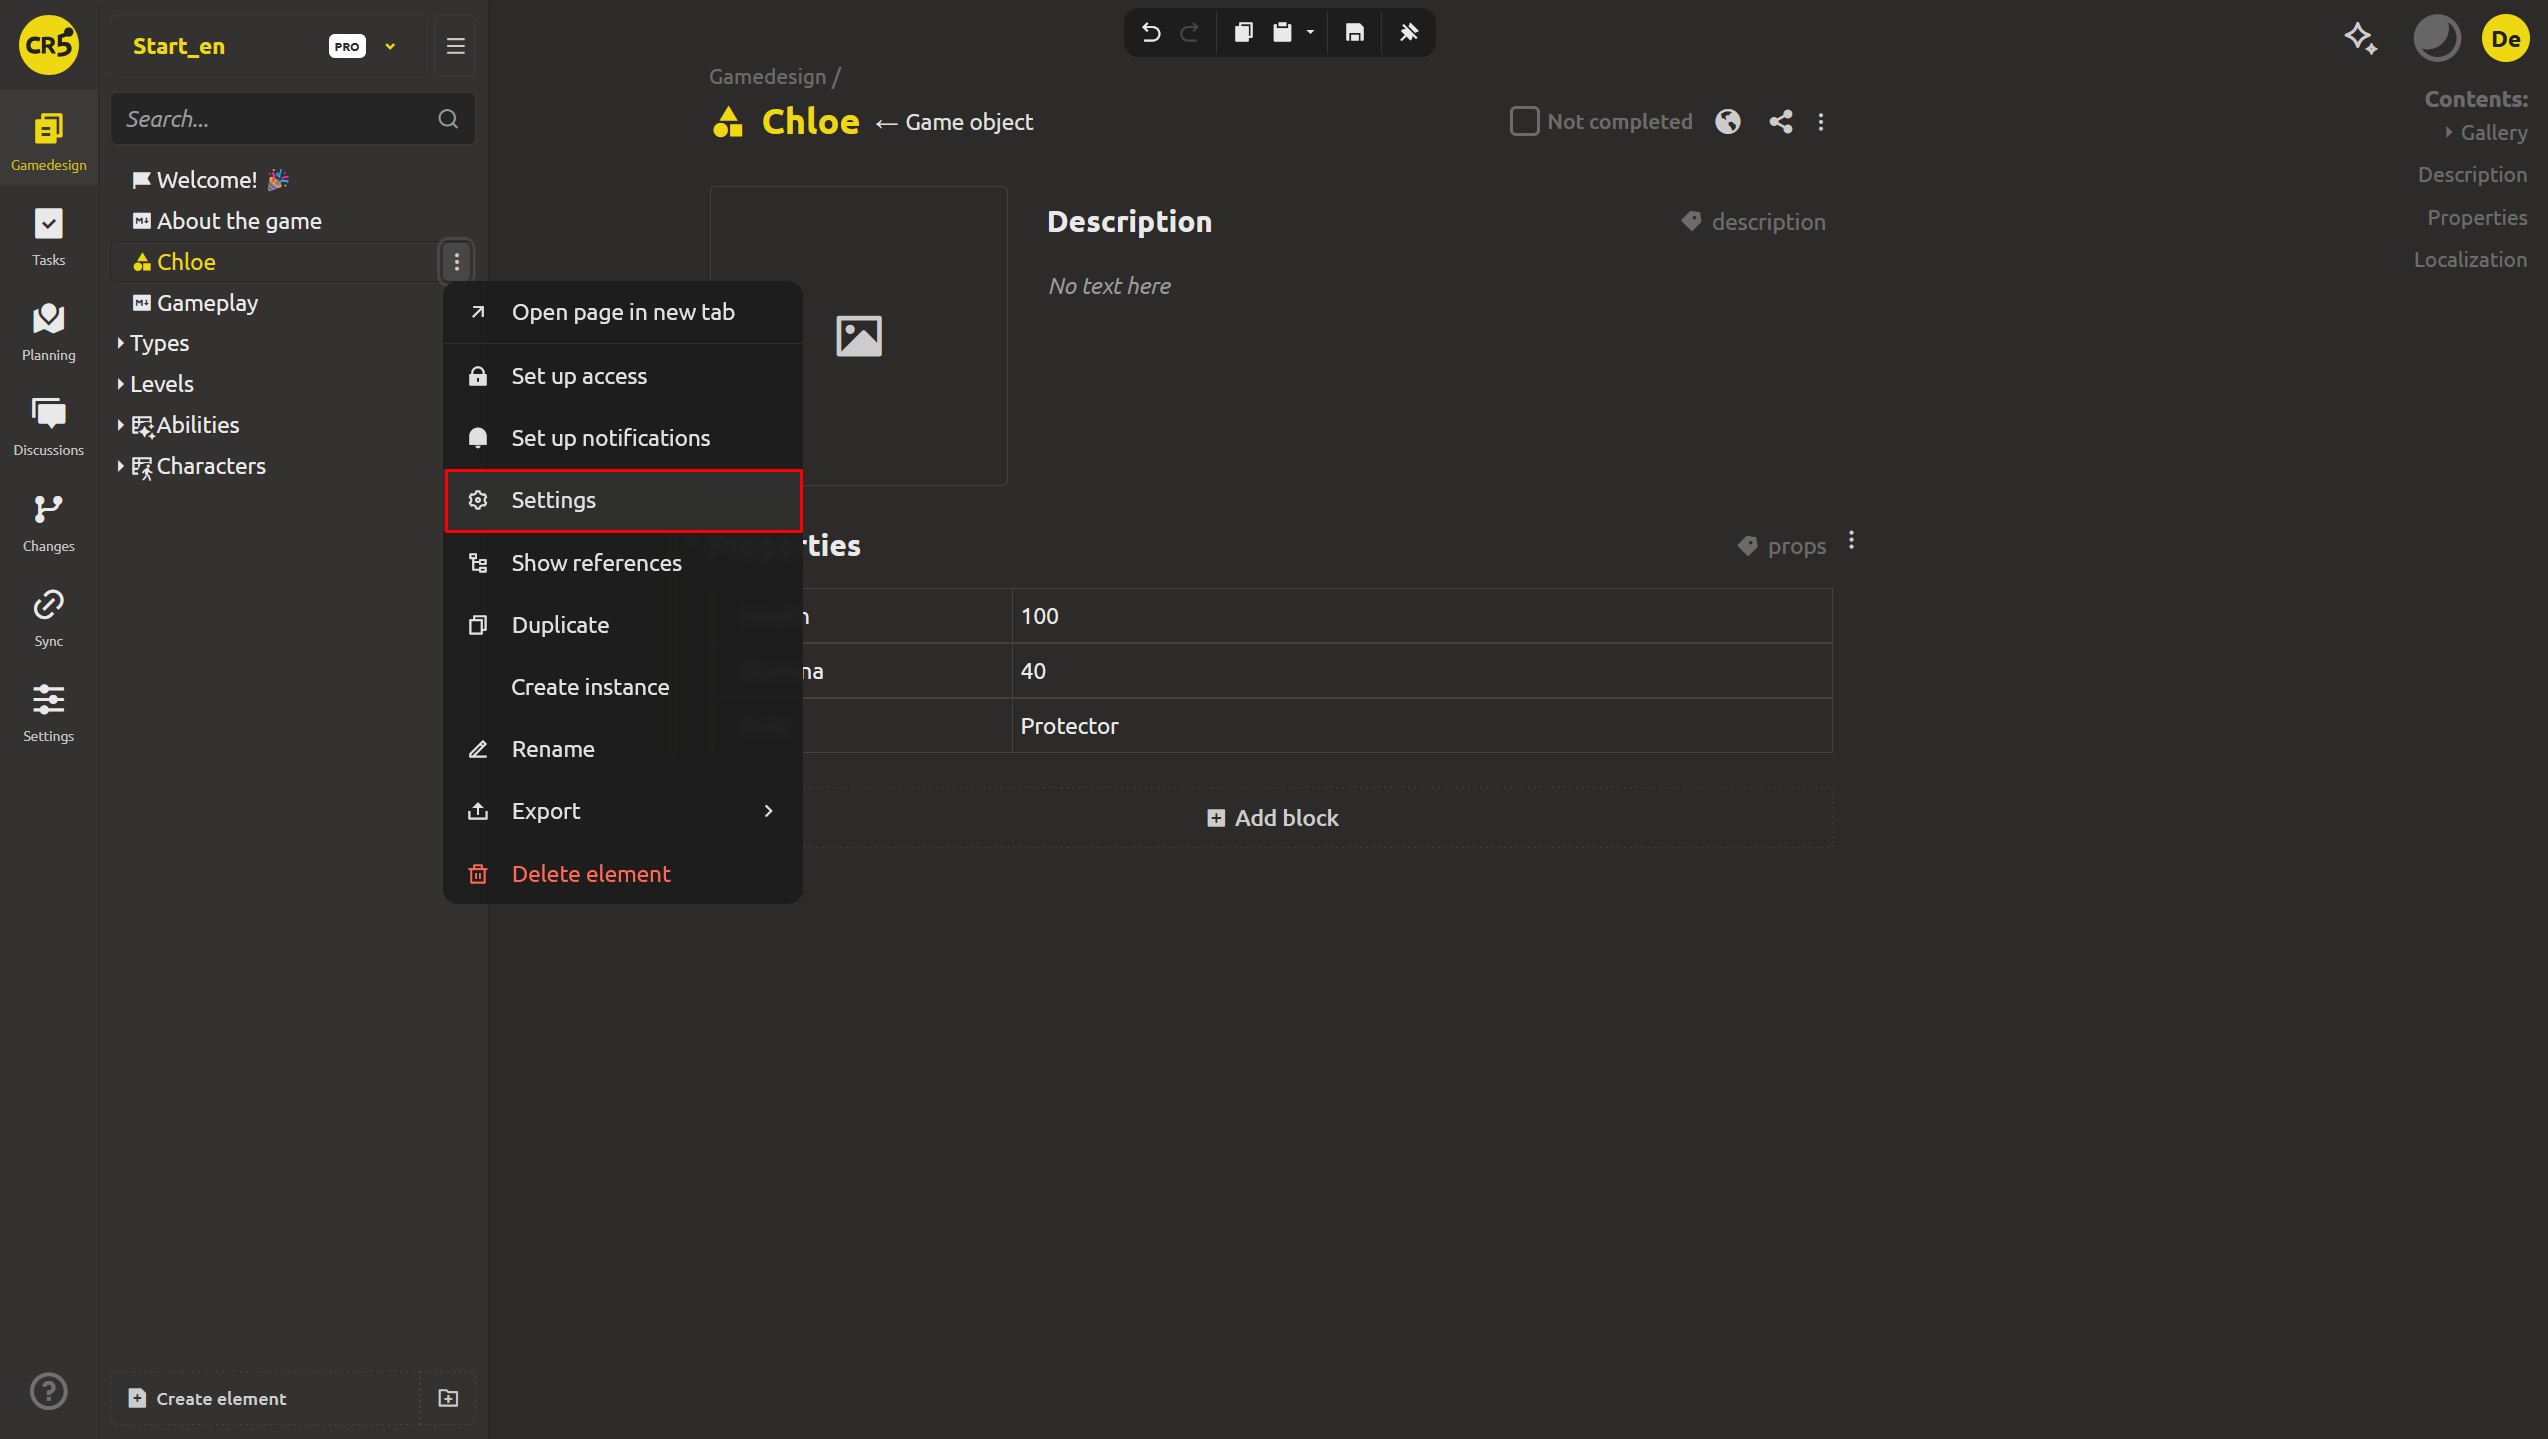The width and height of the screenshot is (2548, 1439).
Task: Expand the Levels tree node
Action: pos(120,384)
